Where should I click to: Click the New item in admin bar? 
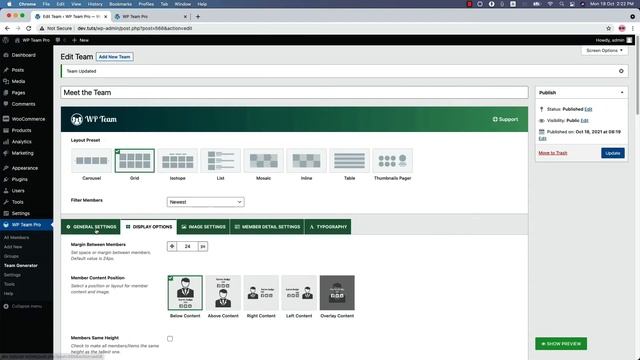pos(80,40)
